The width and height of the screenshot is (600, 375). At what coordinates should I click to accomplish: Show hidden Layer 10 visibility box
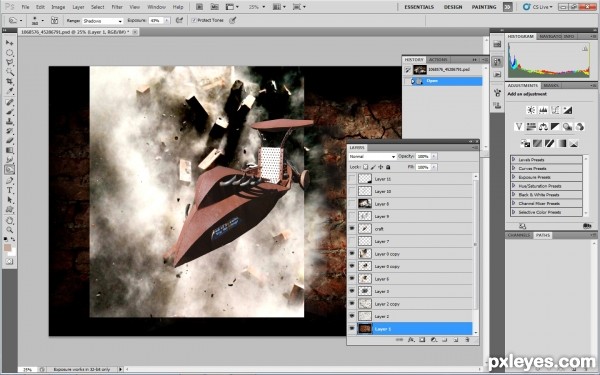pyautogui.click(x=352, y=191)
